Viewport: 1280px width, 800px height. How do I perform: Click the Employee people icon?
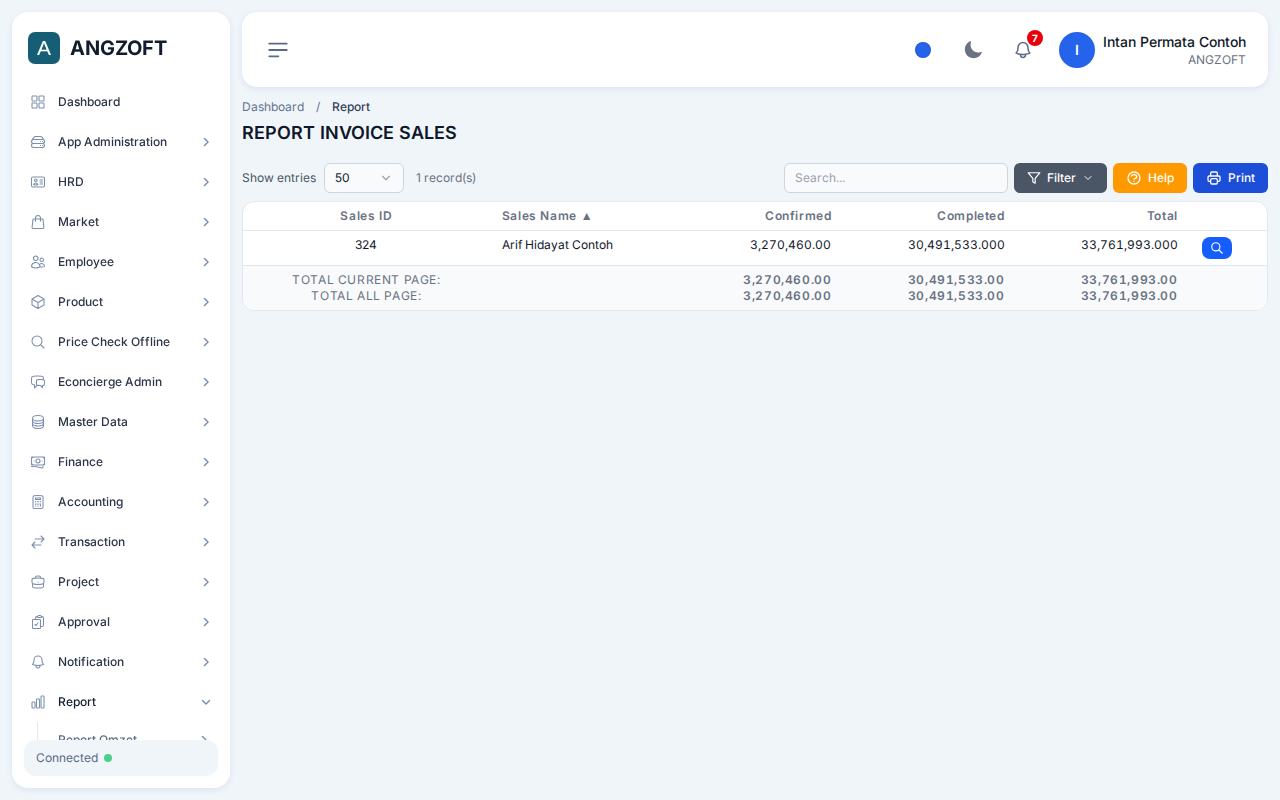pyautogui.click(x=38, y=262)
